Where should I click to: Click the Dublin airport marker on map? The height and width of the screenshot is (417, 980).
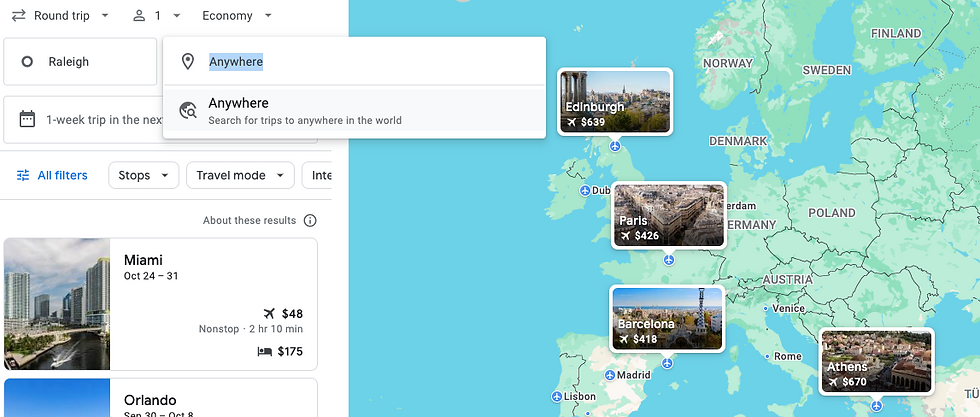tap(585, 191)
